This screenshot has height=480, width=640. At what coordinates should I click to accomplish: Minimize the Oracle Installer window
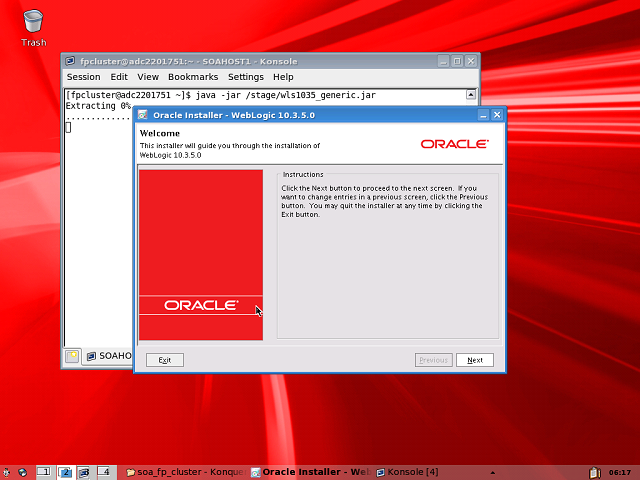coord(483,115)
